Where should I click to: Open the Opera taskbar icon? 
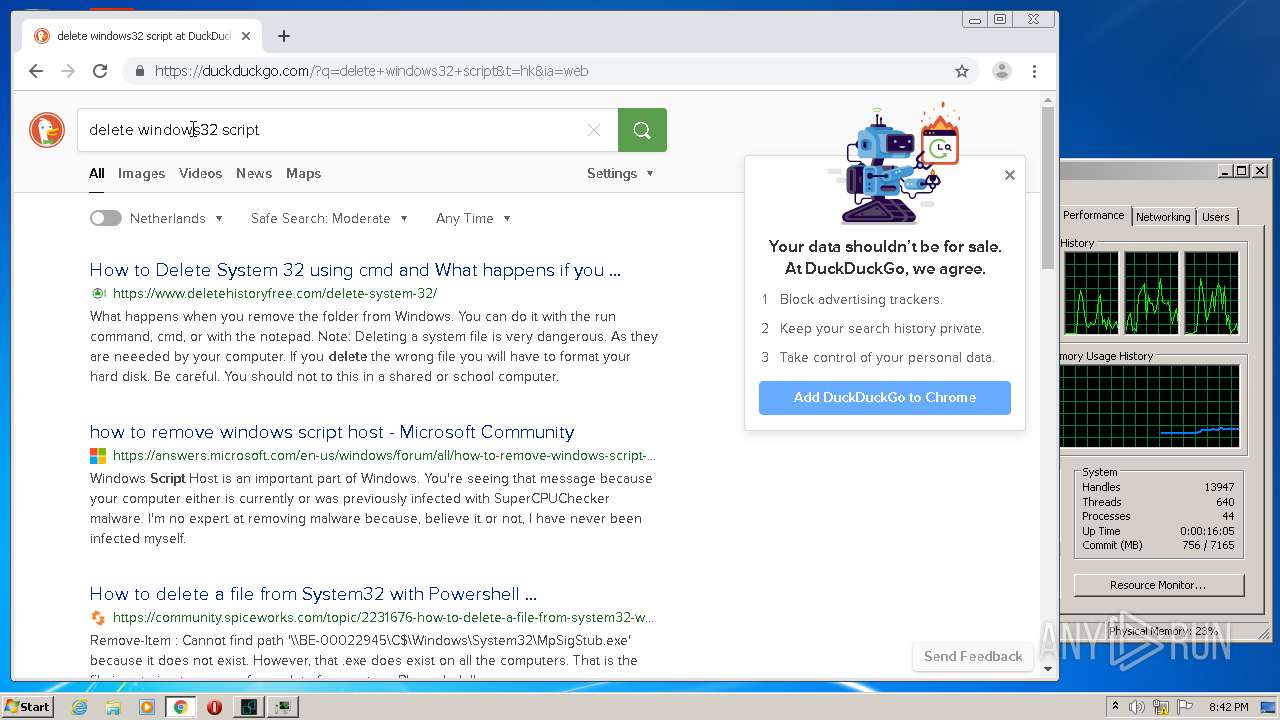214,707
